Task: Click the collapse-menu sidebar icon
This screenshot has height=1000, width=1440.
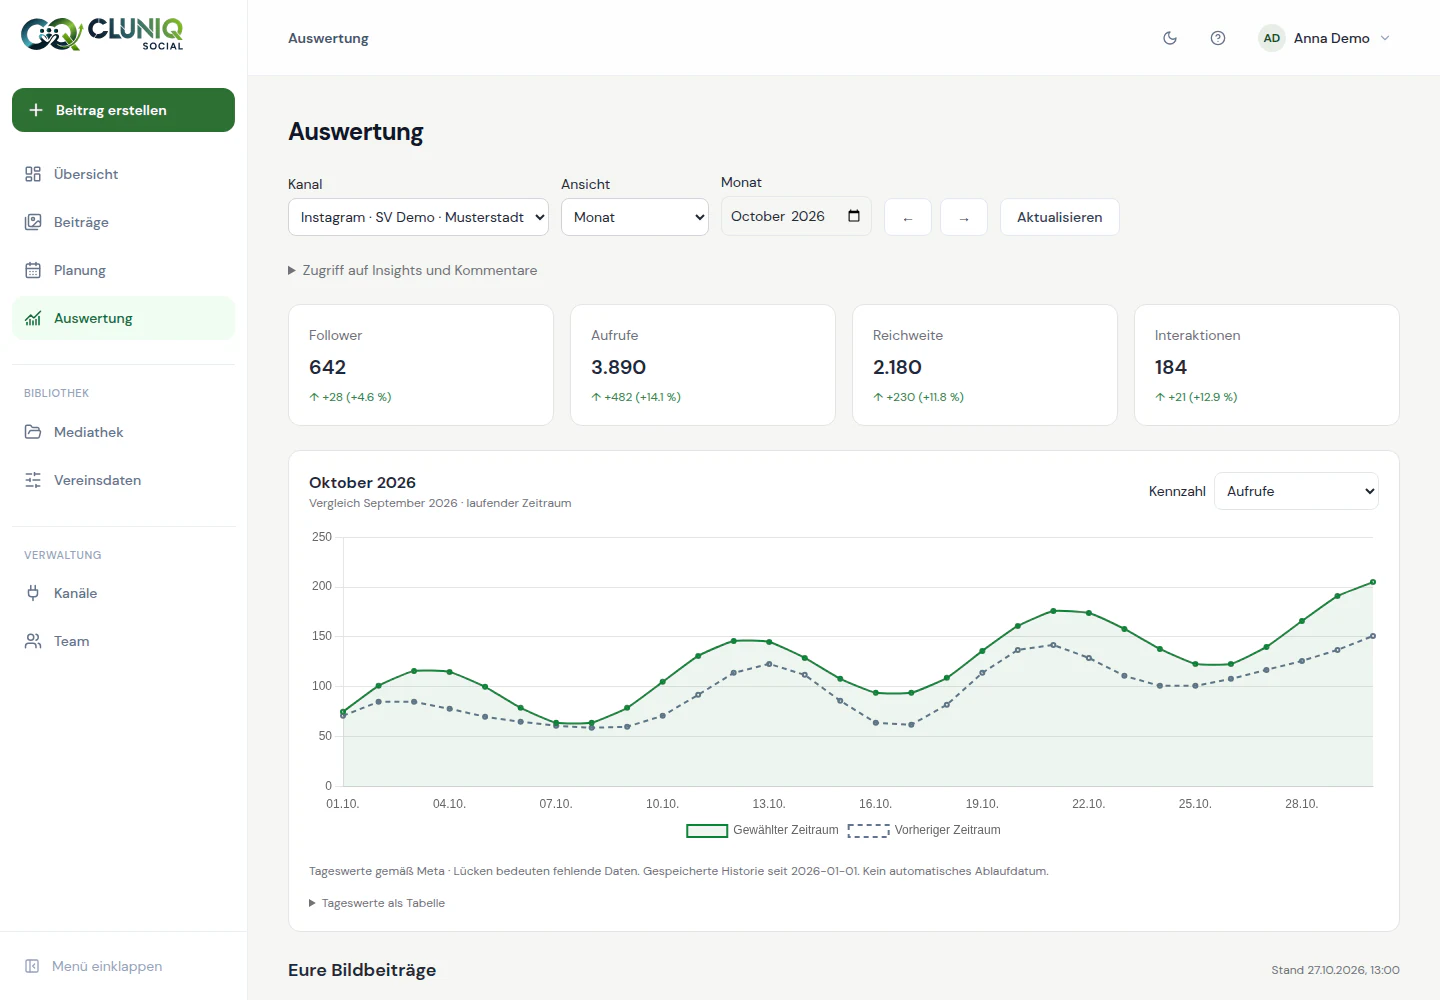Action: tap(32, 966)
